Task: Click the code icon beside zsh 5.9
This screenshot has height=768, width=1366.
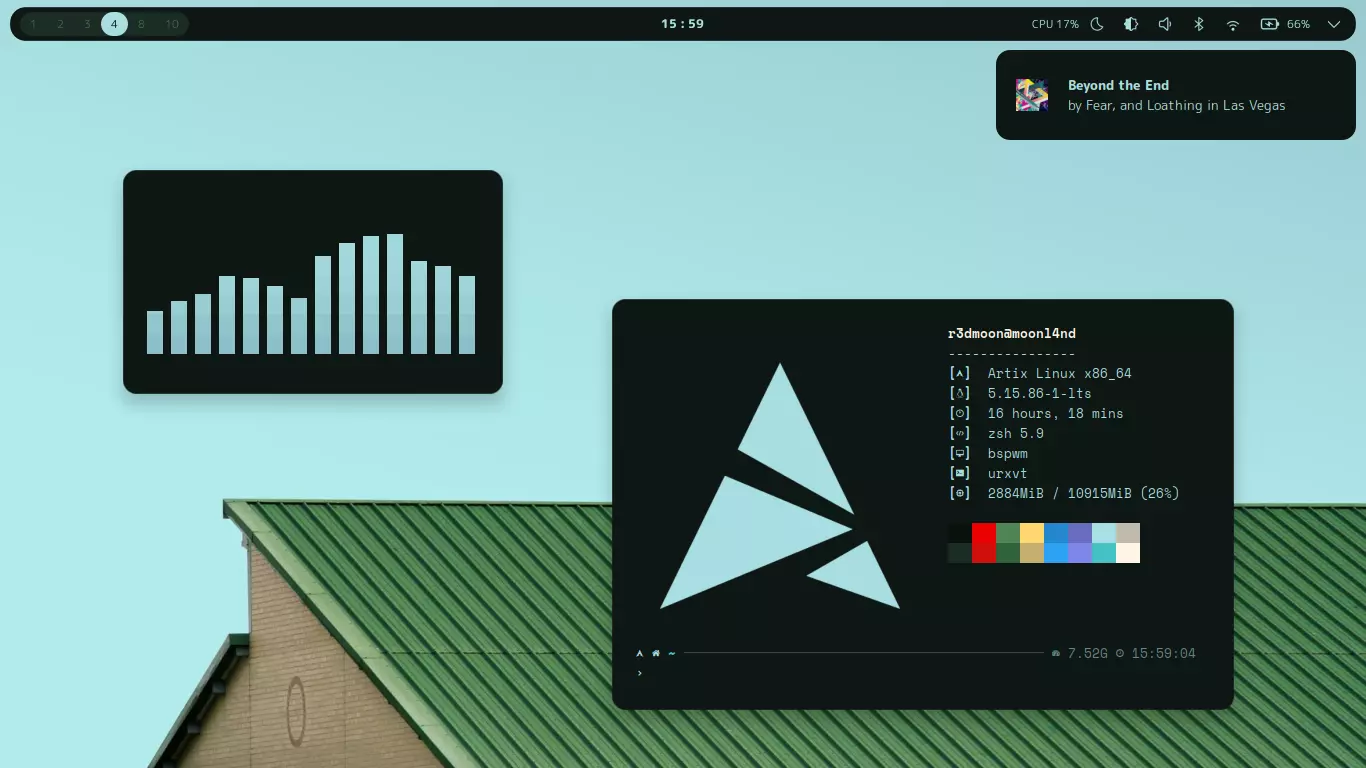Action: coord(960,433)
